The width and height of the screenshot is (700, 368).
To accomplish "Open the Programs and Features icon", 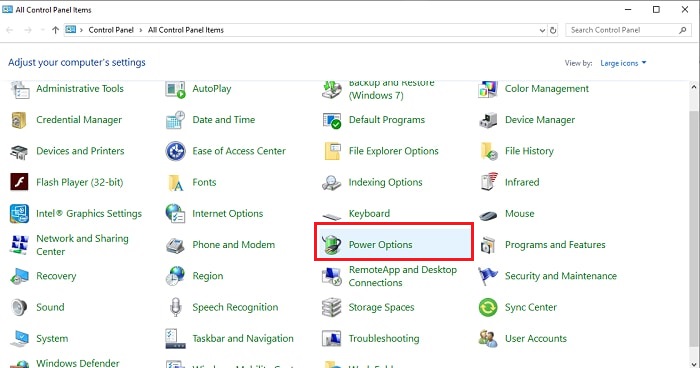I will (x=488, y=245).
